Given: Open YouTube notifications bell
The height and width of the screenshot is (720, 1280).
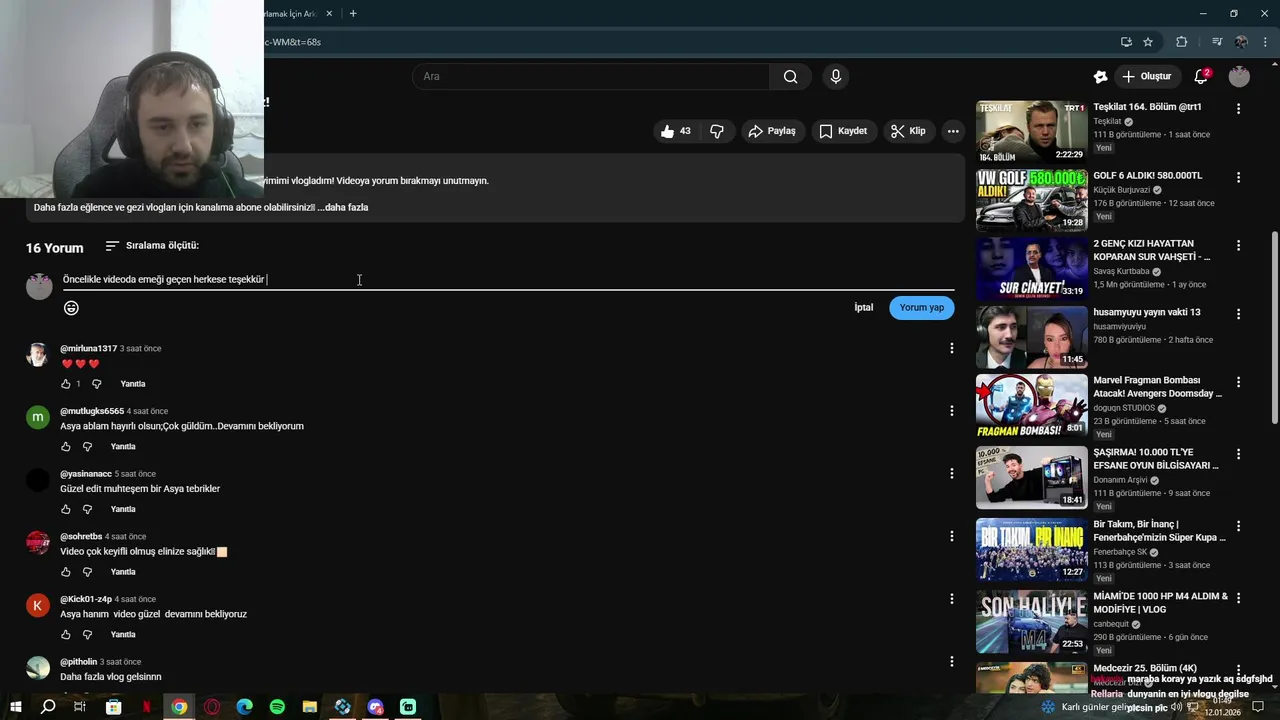Looking at the screenshot, I should (1201, 77).
